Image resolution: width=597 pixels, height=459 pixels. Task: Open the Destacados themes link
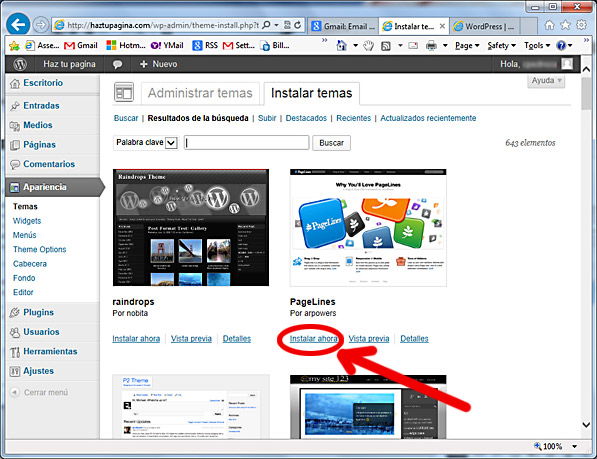306,118
